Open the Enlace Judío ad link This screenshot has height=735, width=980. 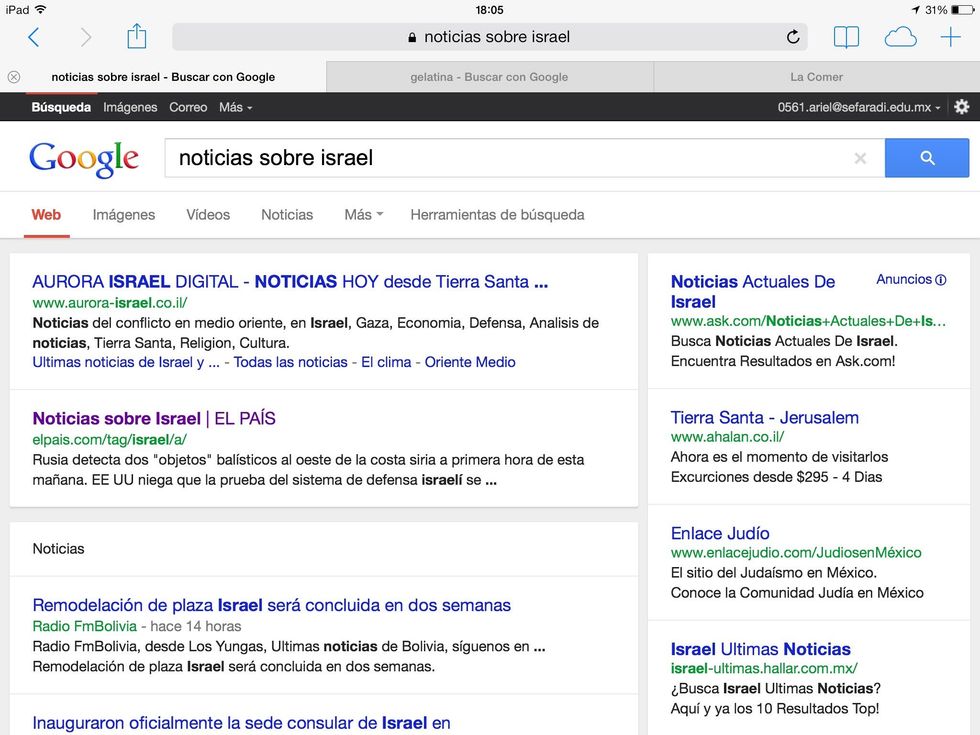(720, 533)
